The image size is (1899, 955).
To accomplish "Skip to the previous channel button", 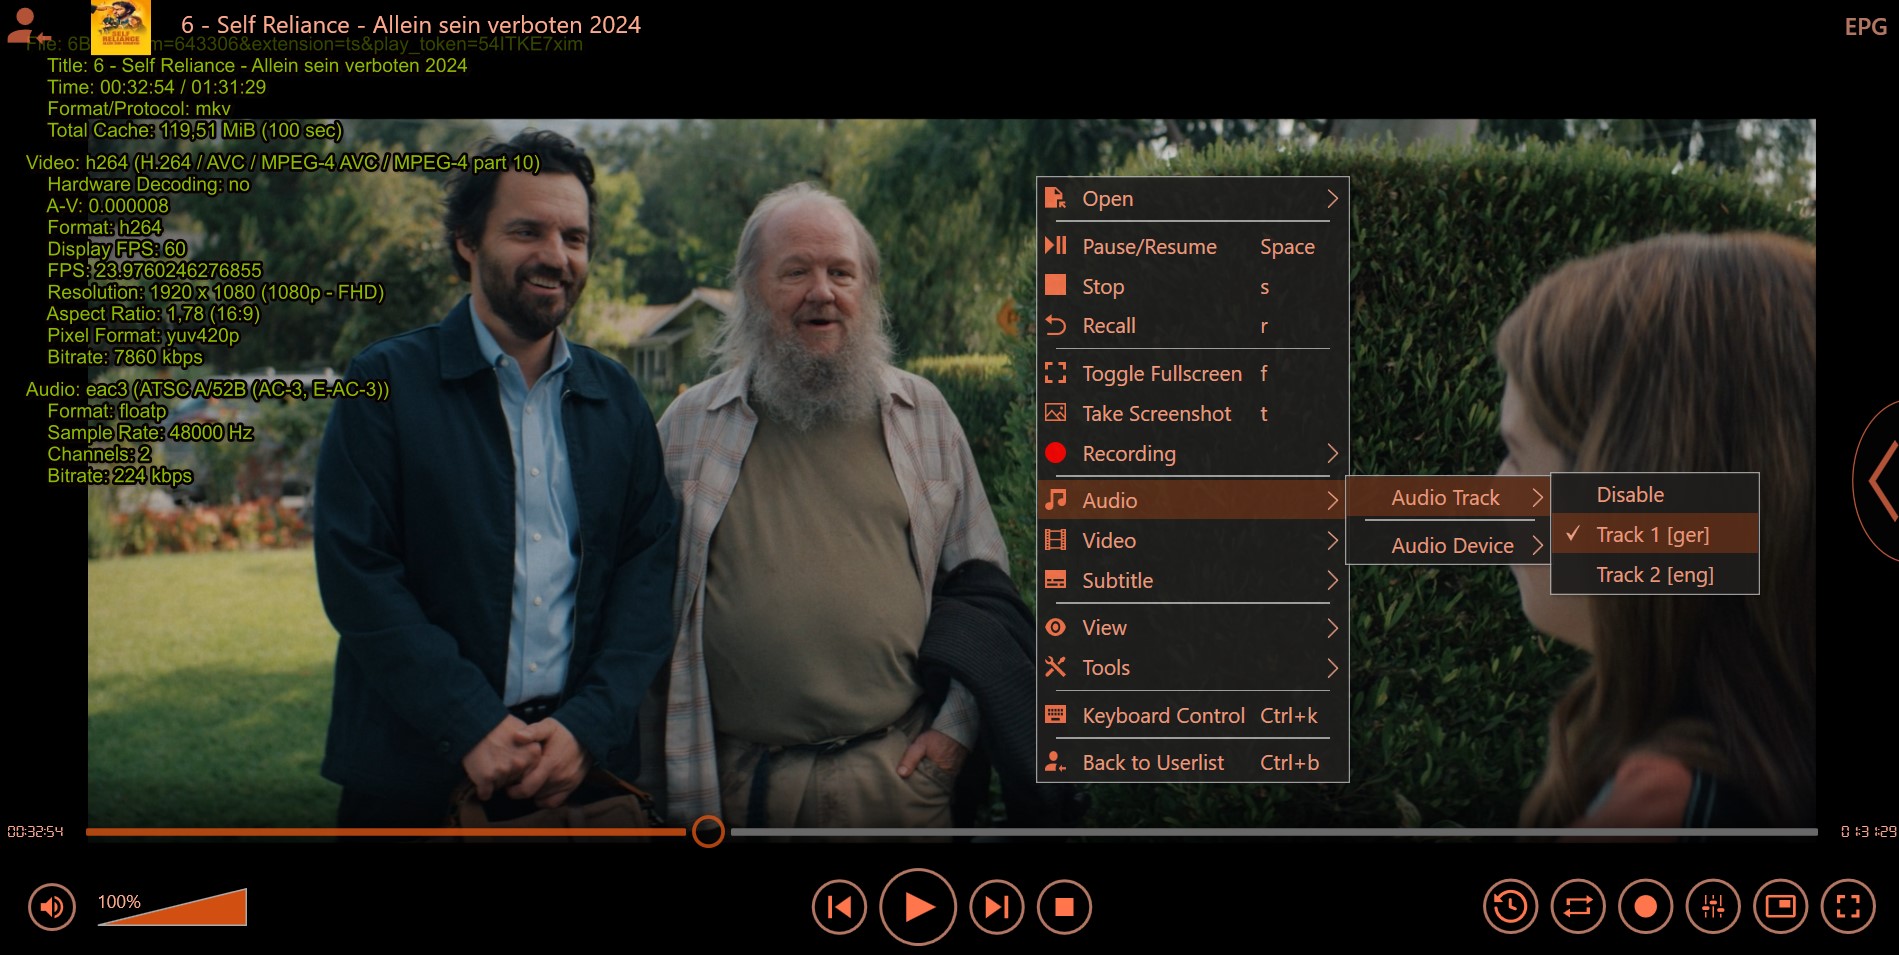I will coord(839,907).
